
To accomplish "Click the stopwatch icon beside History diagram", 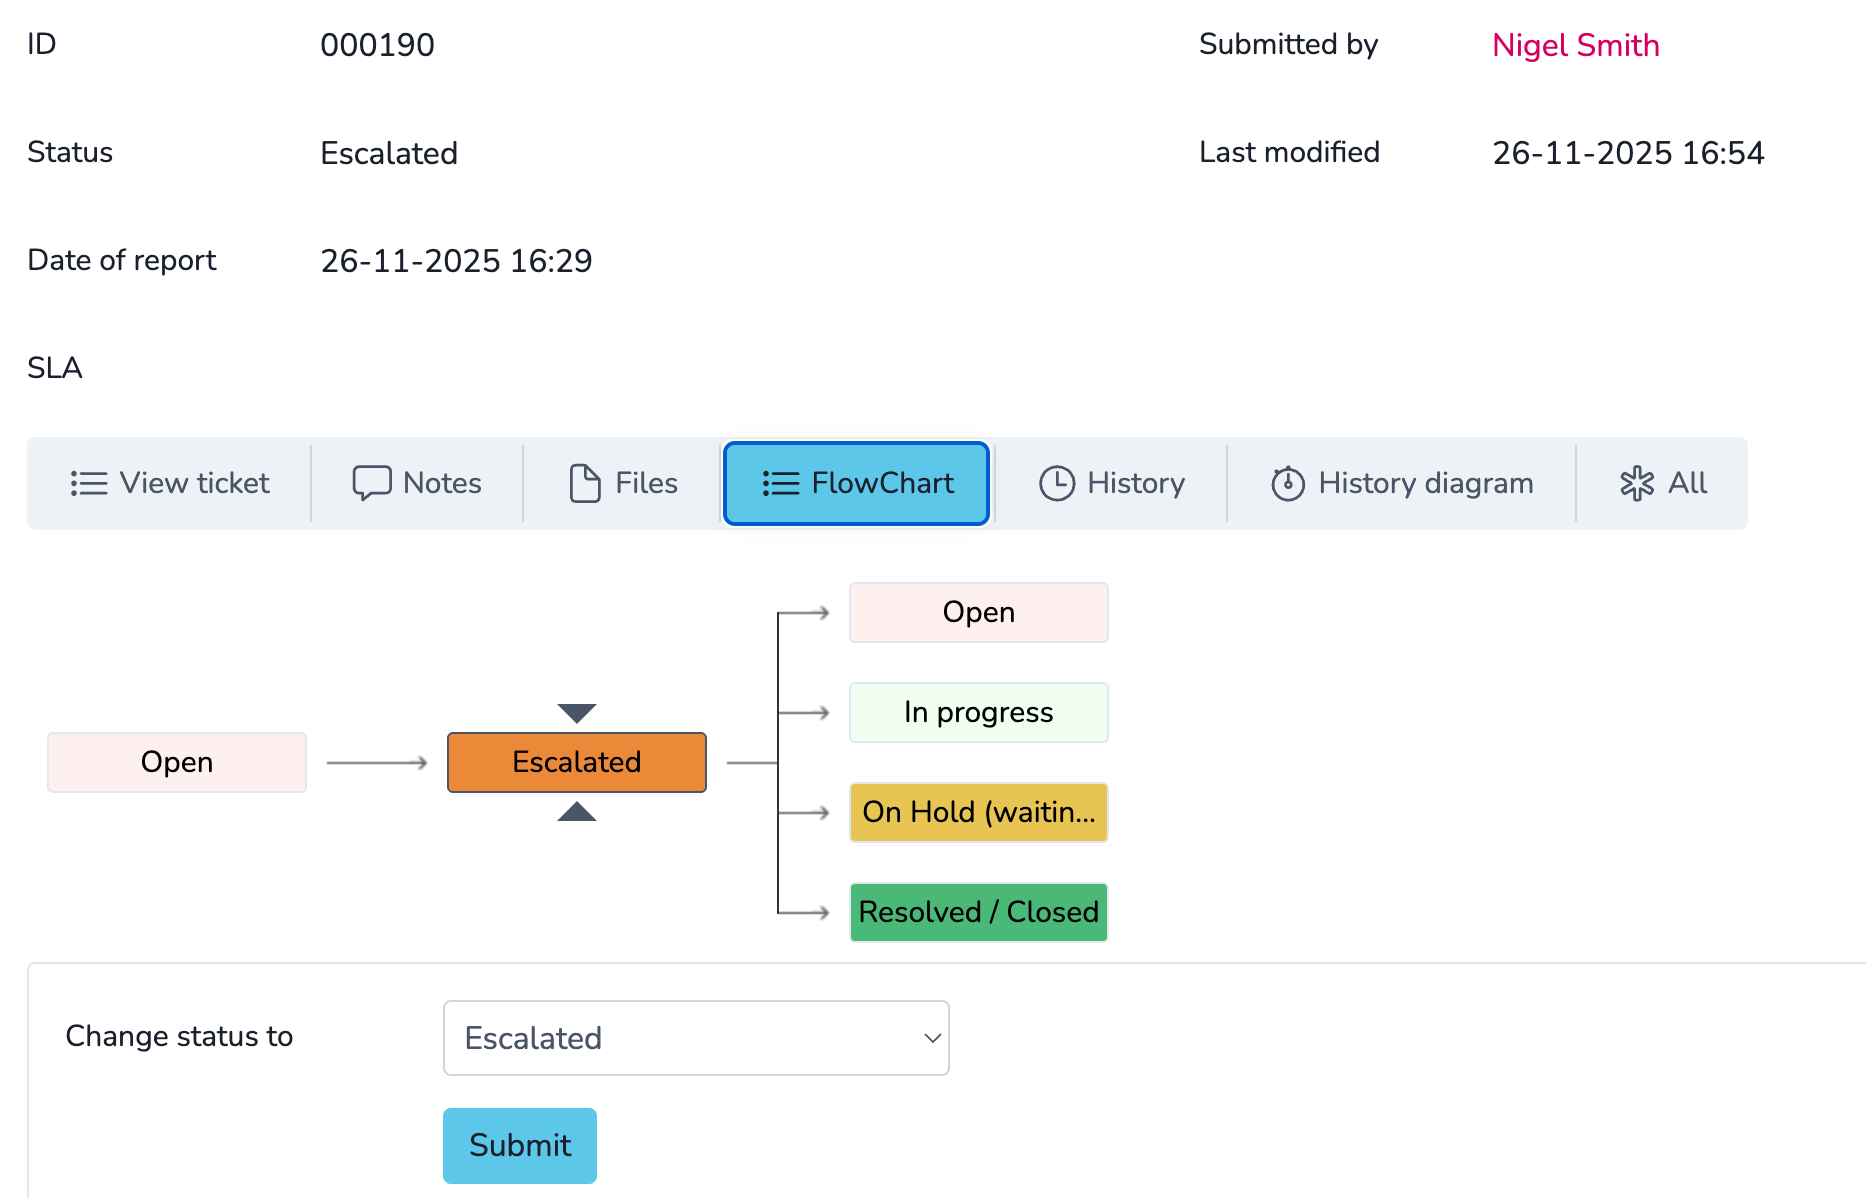I will pos(1287,483).
